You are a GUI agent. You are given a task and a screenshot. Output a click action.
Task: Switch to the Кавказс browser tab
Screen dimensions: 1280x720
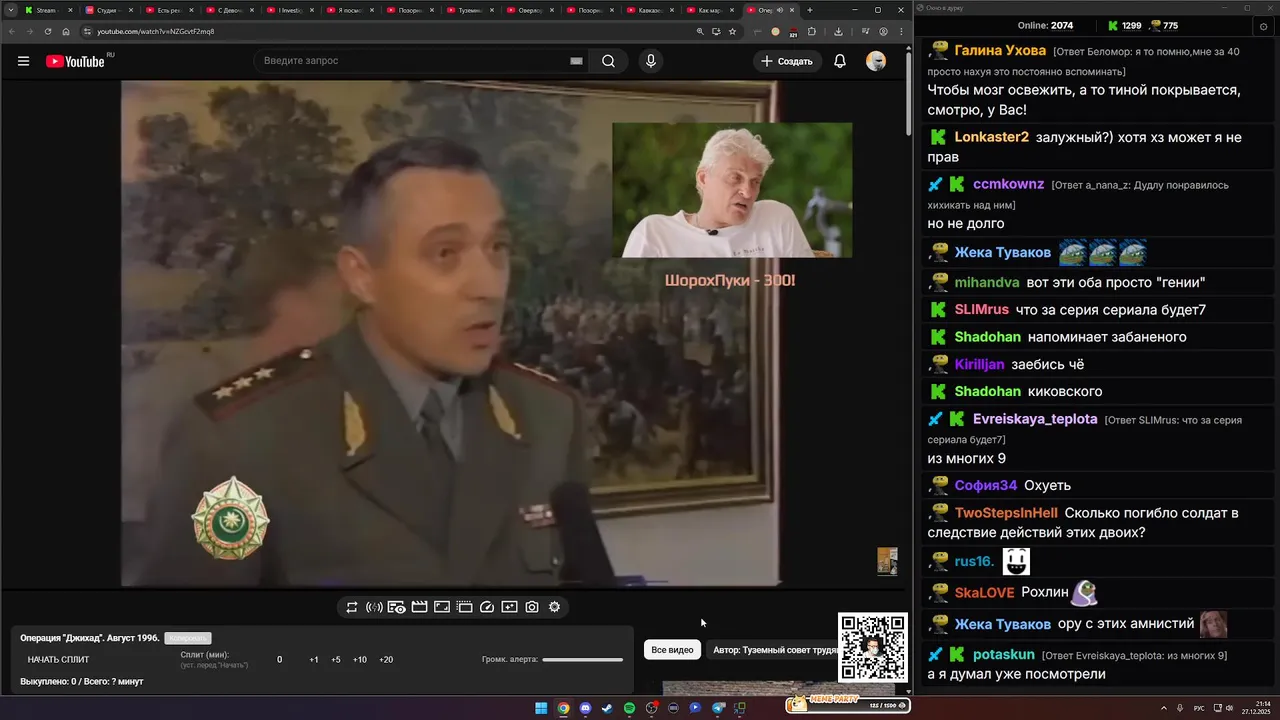650,10
